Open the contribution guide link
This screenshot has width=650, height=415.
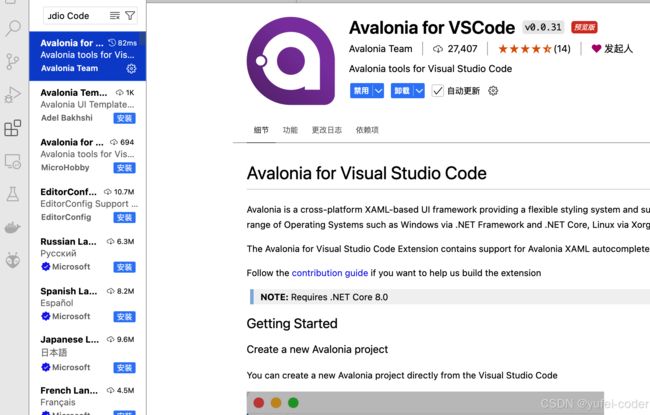coord(330,273)
